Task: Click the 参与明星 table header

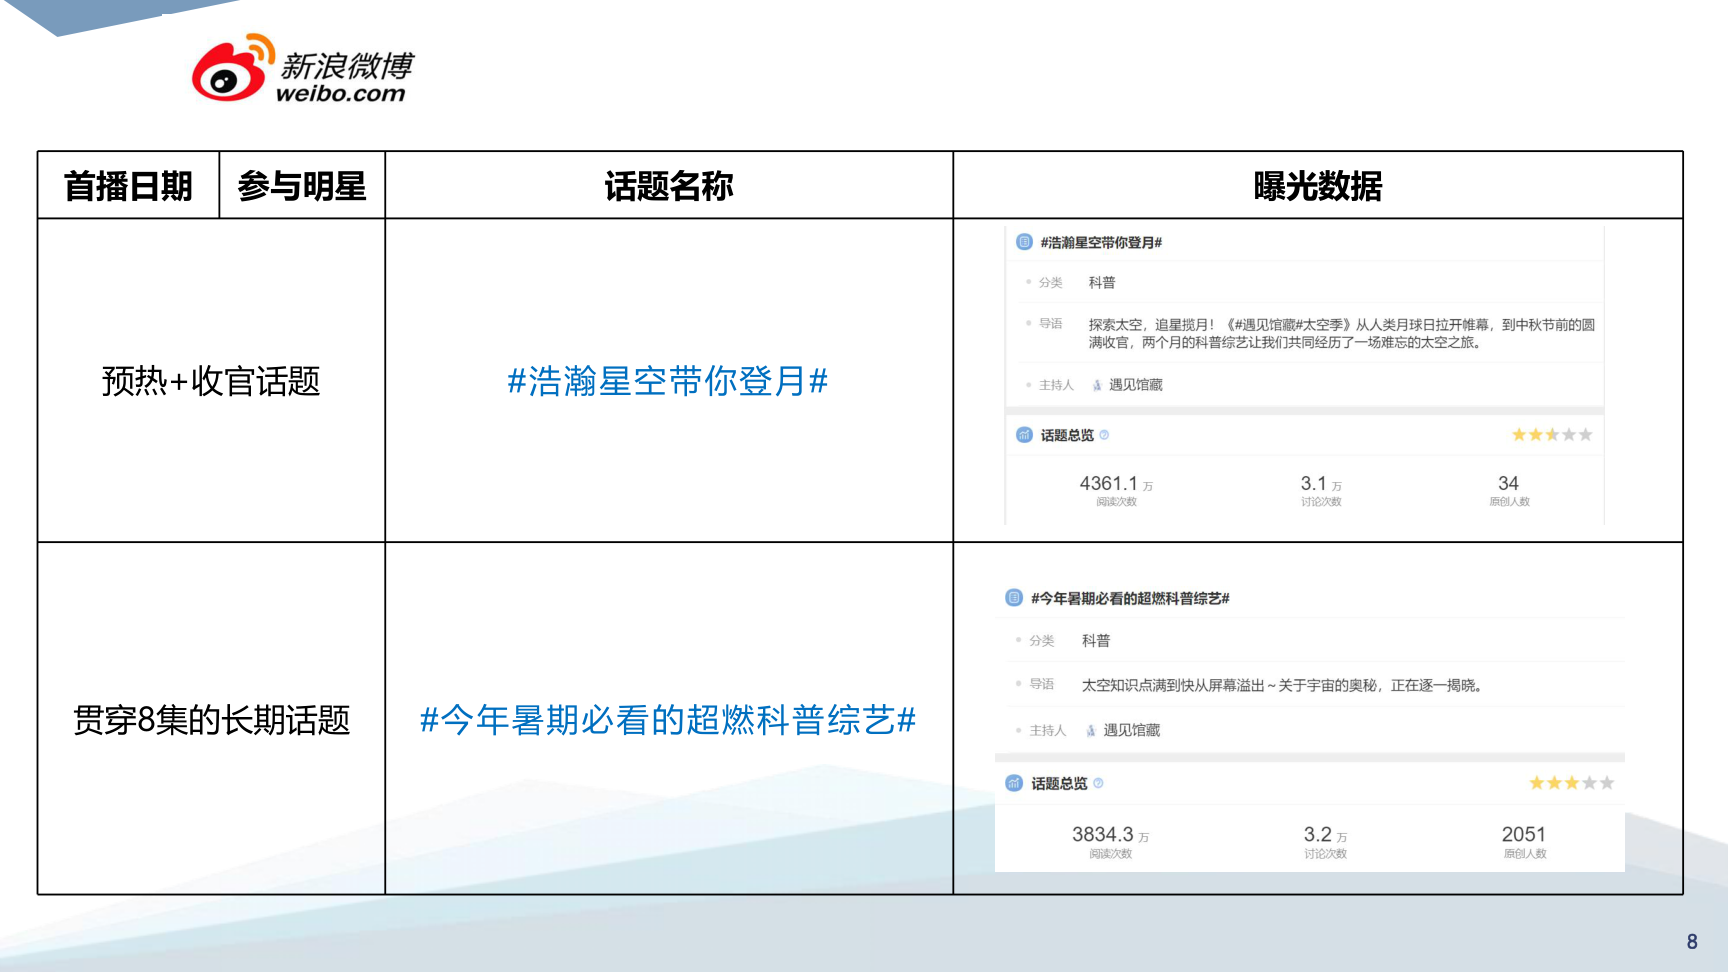Action: point(302,186)
